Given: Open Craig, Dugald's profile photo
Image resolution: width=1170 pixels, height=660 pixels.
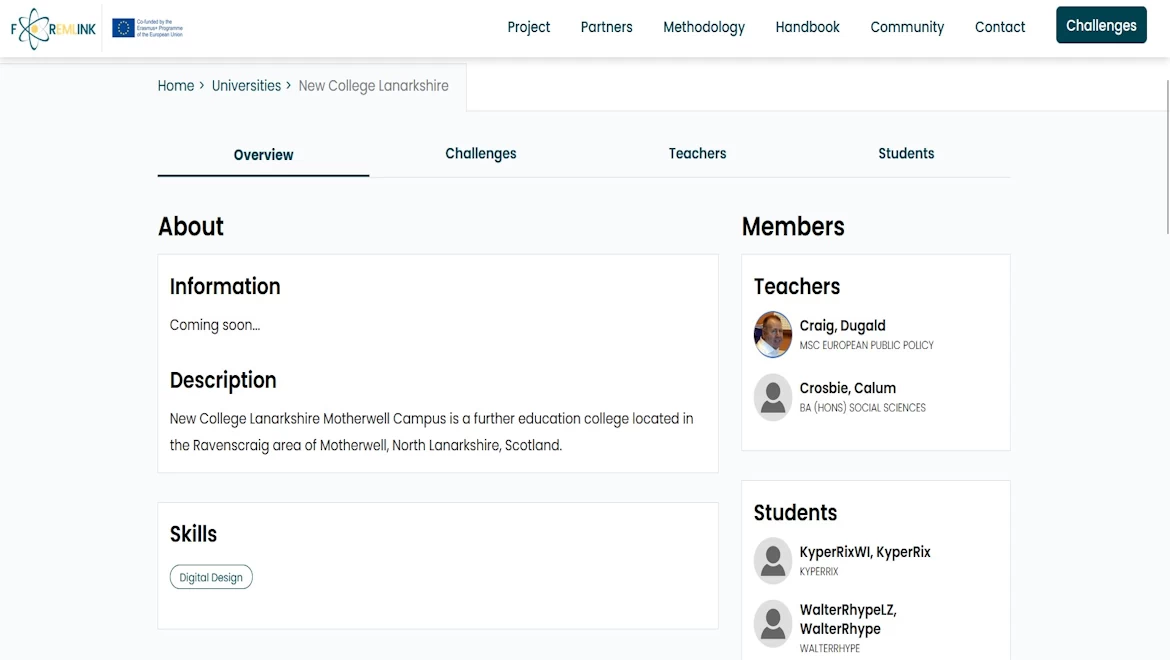Looking at the screenshot, I should pos(772,334).
